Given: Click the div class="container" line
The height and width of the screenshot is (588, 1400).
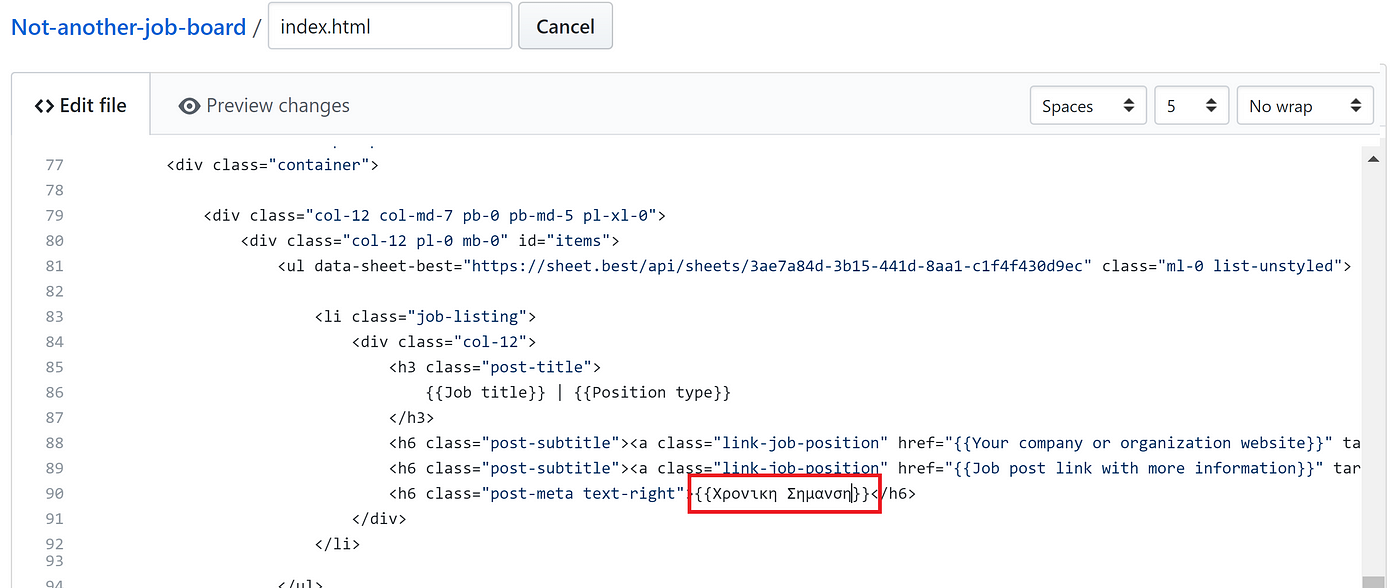Looking at the screenshot, I should tap(273, 165).
